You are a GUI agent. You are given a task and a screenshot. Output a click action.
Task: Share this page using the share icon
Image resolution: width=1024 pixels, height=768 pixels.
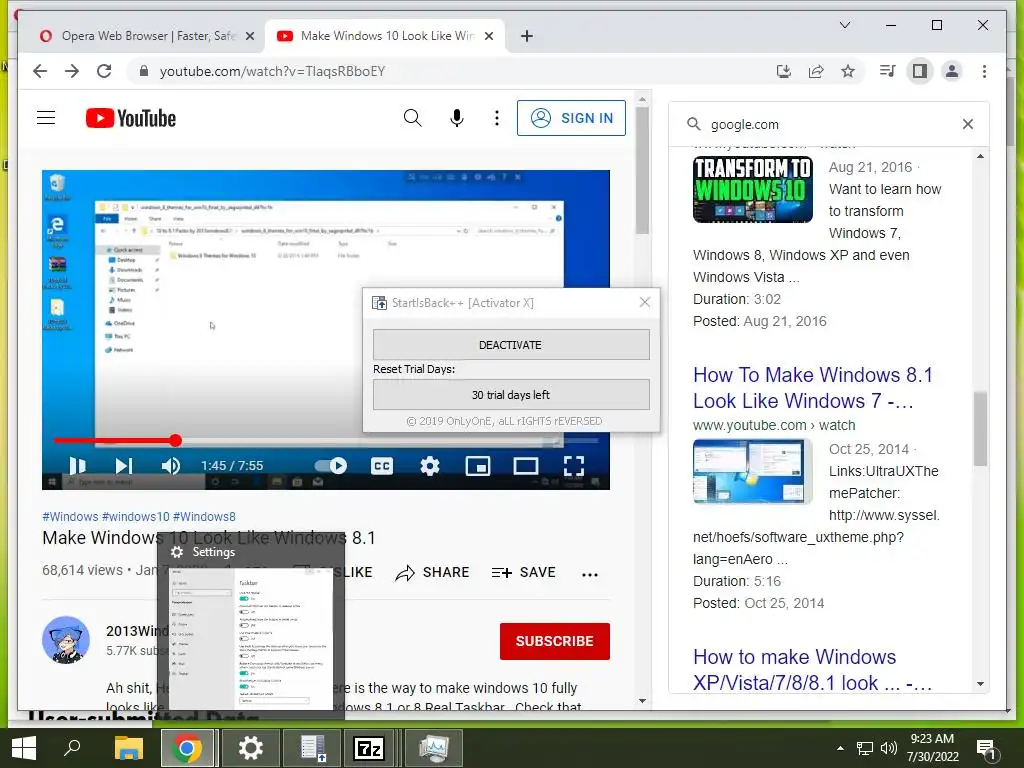(816, 71)
